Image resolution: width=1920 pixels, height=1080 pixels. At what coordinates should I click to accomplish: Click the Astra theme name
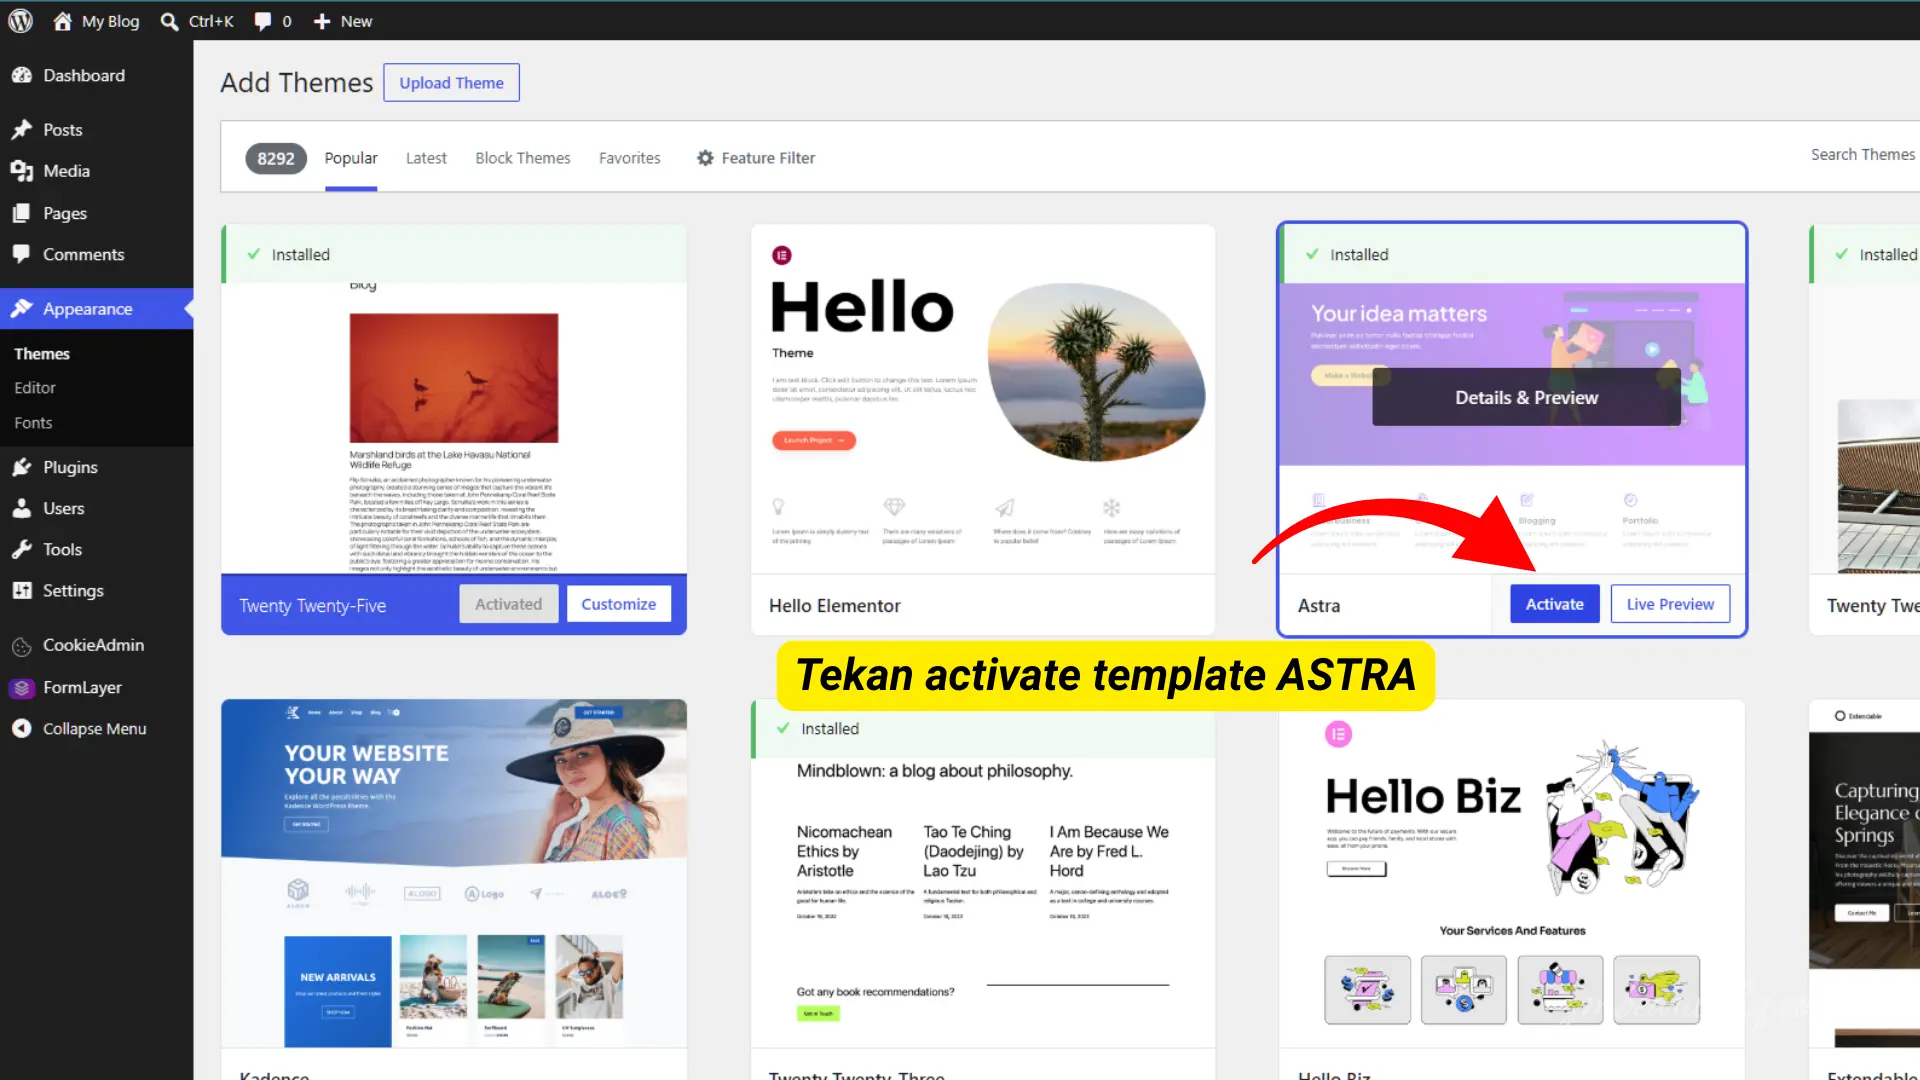1319,606
